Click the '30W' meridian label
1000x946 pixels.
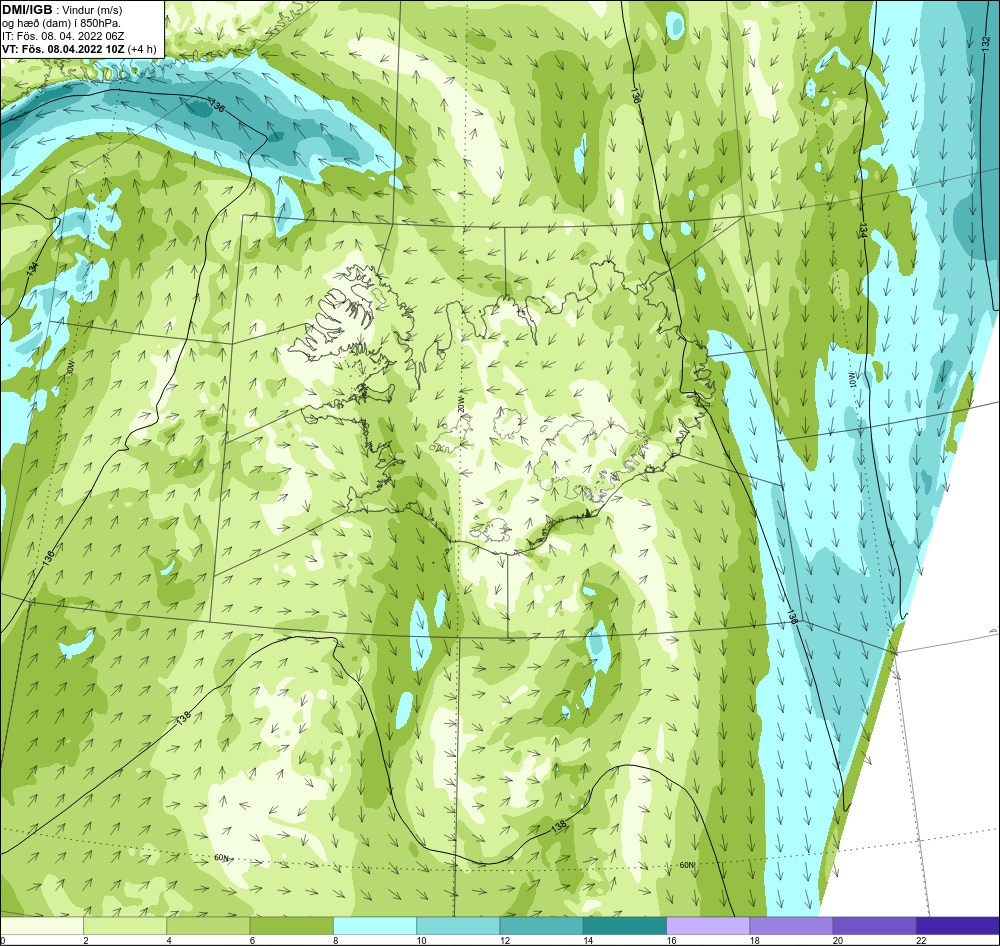click(x=71, y=367)
